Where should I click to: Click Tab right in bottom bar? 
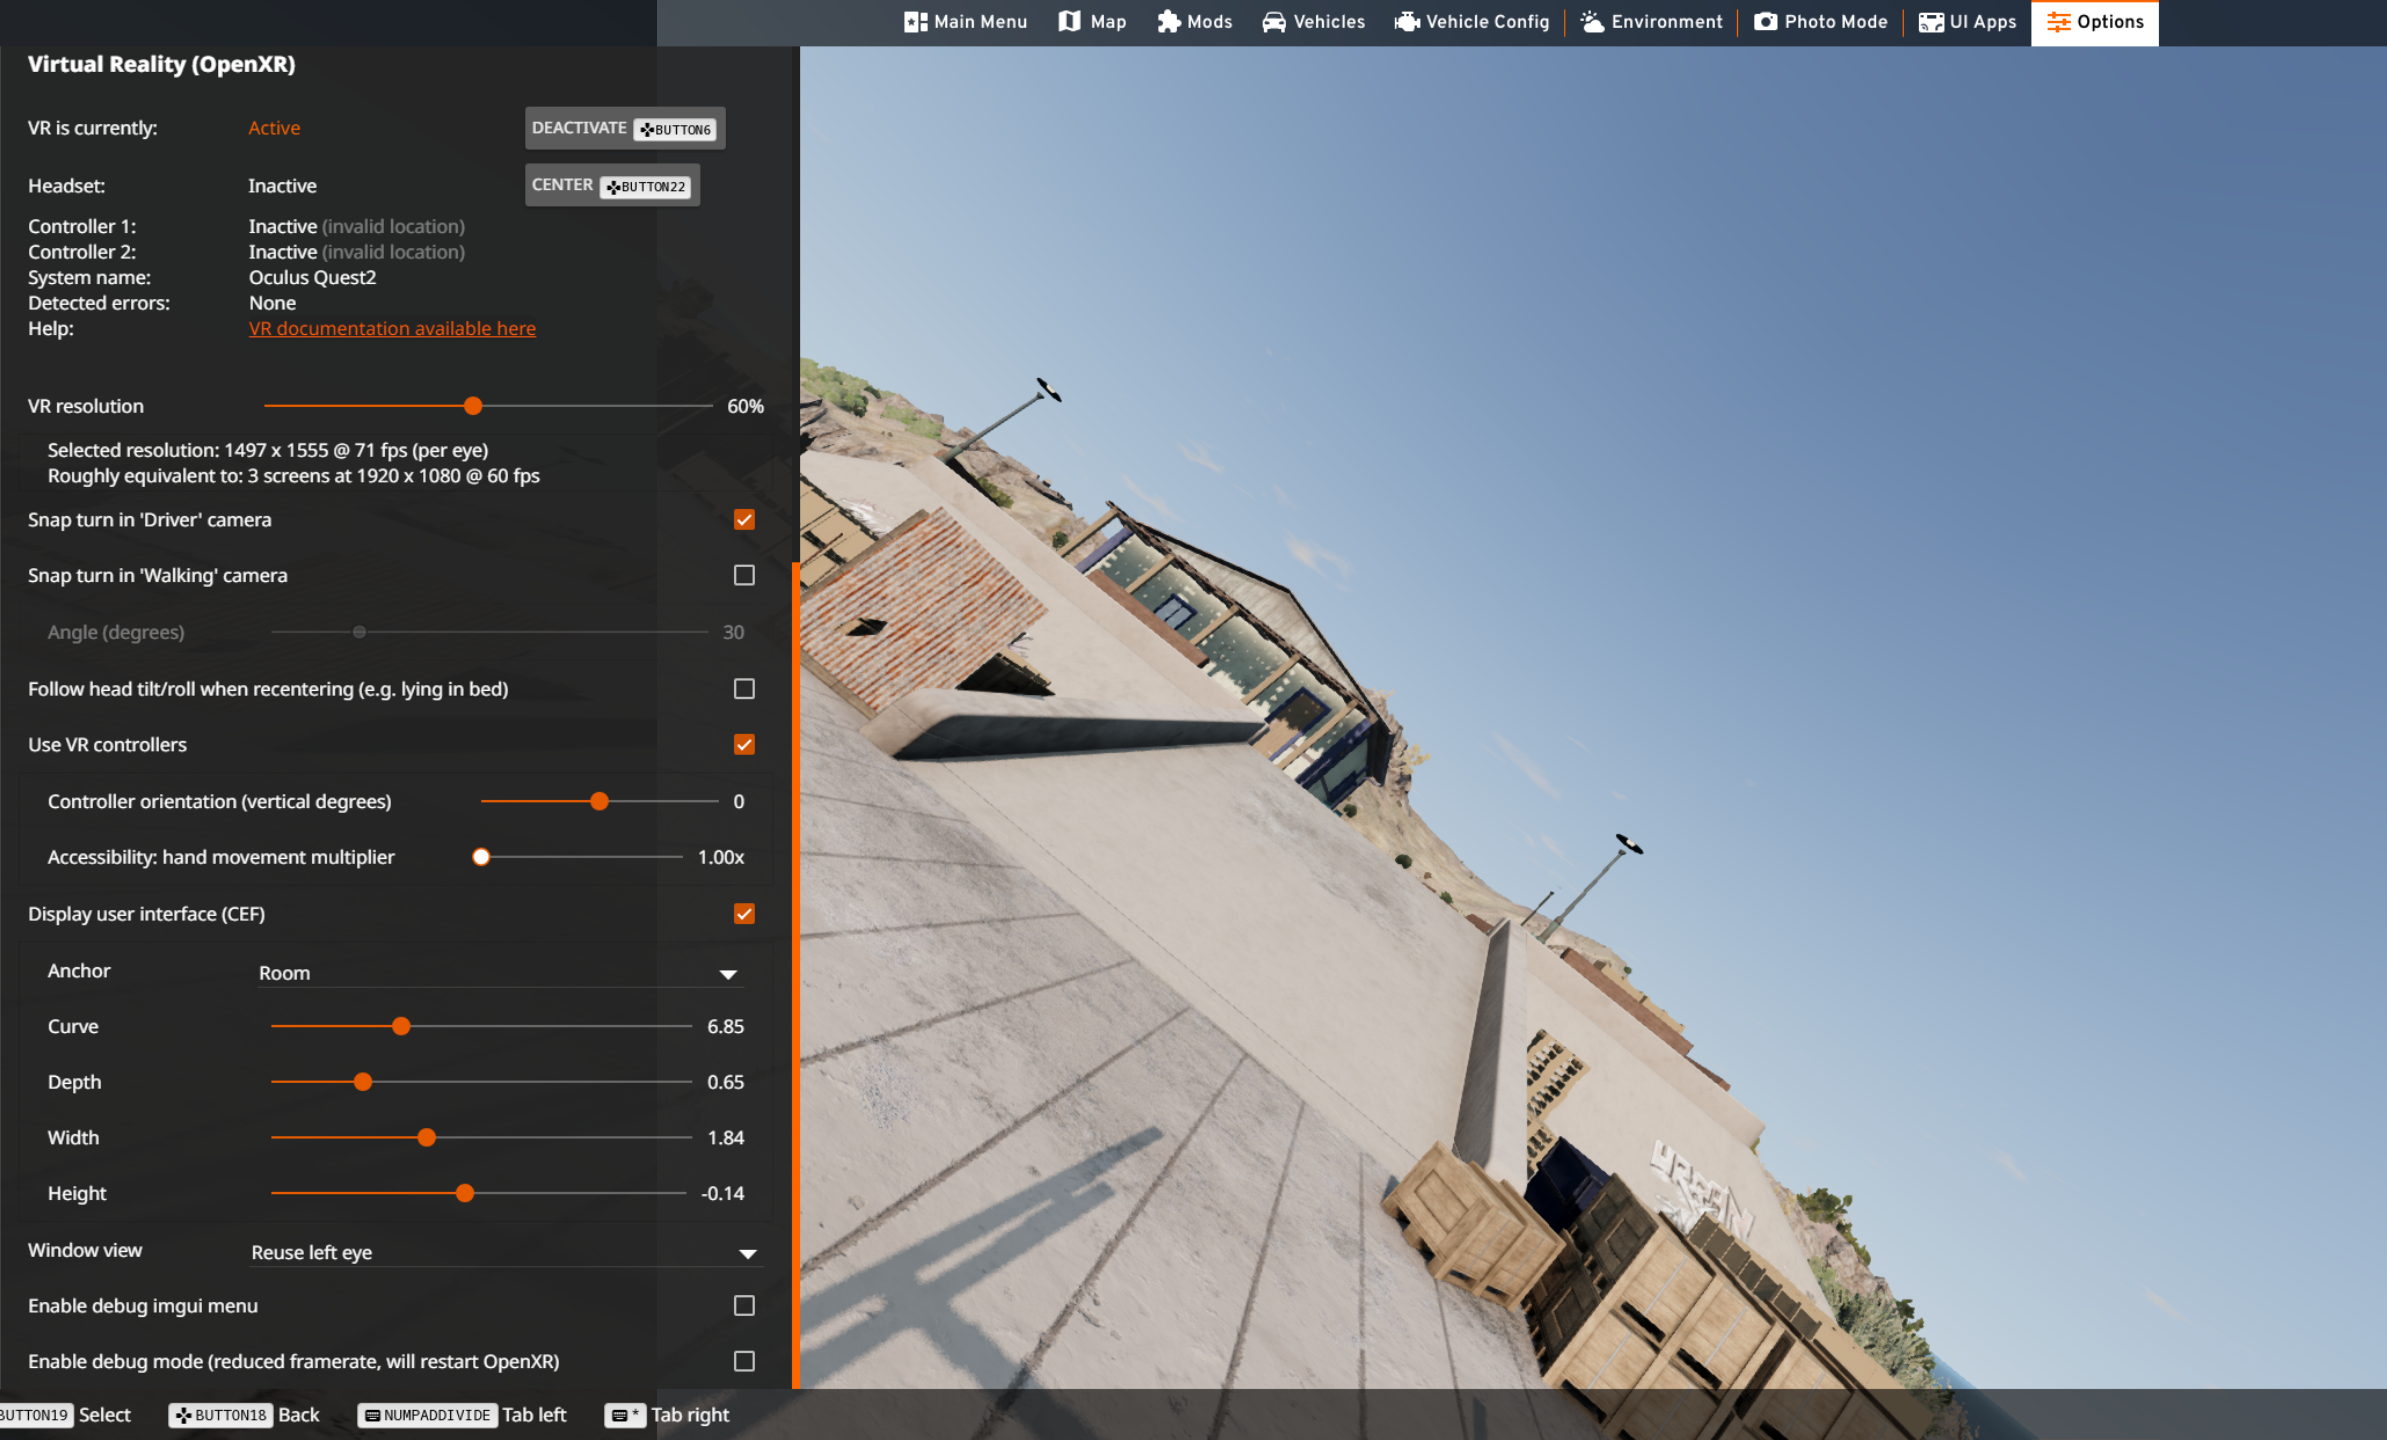pos(668,1415)
